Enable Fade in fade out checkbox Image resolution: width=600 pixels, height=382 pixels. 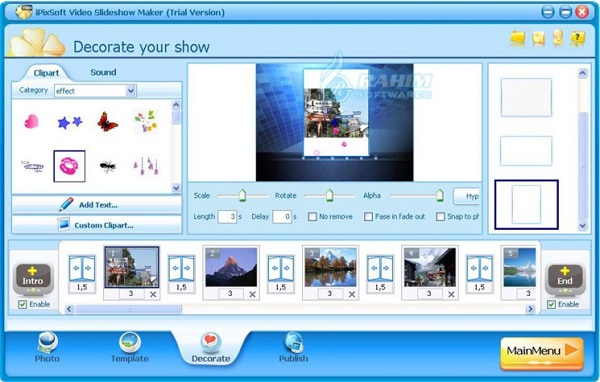(x=368, y=217)
